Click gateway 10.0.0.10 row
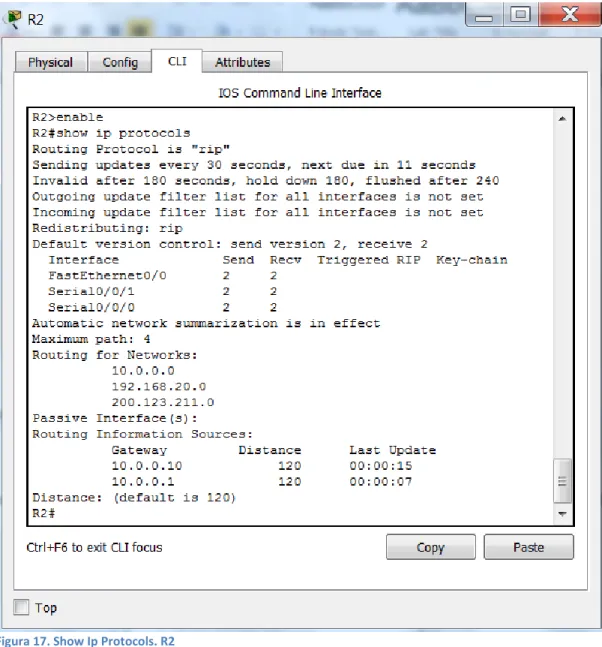The height and width of the screenshot is (647, 602). (262, 466)
